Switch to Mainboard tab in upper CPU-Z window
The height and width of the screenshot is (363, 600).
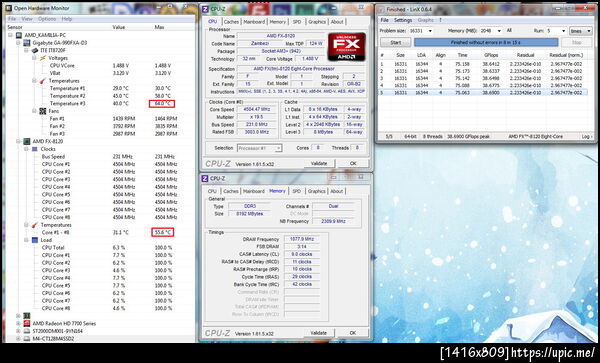pos(254,22)
